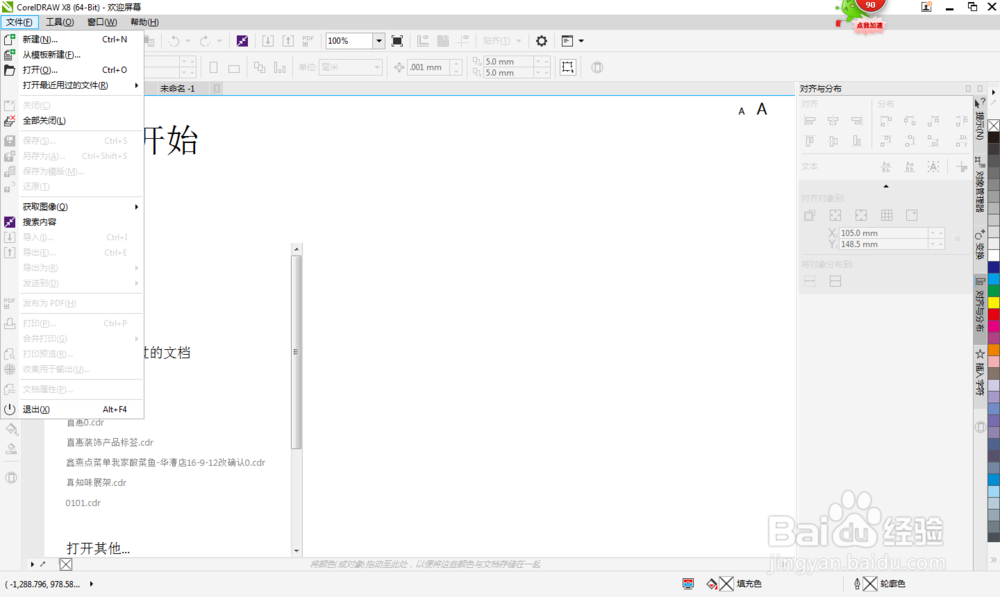Expand 获取图像(Q) submenu
The width and height of the screenshot is (1000, 597).
point(72,207)
